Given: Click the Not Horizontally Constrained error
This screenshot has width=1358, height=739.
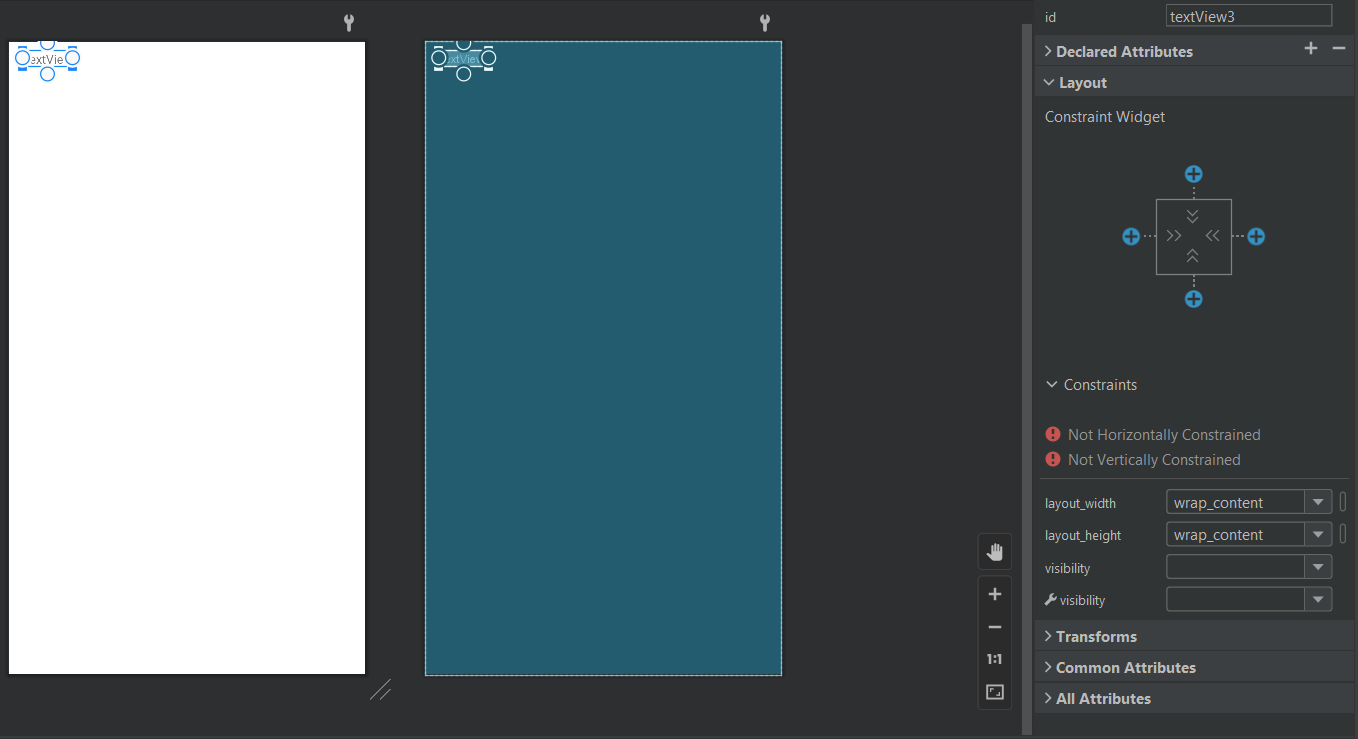Looking at the screenshot, I should 1164,434.
